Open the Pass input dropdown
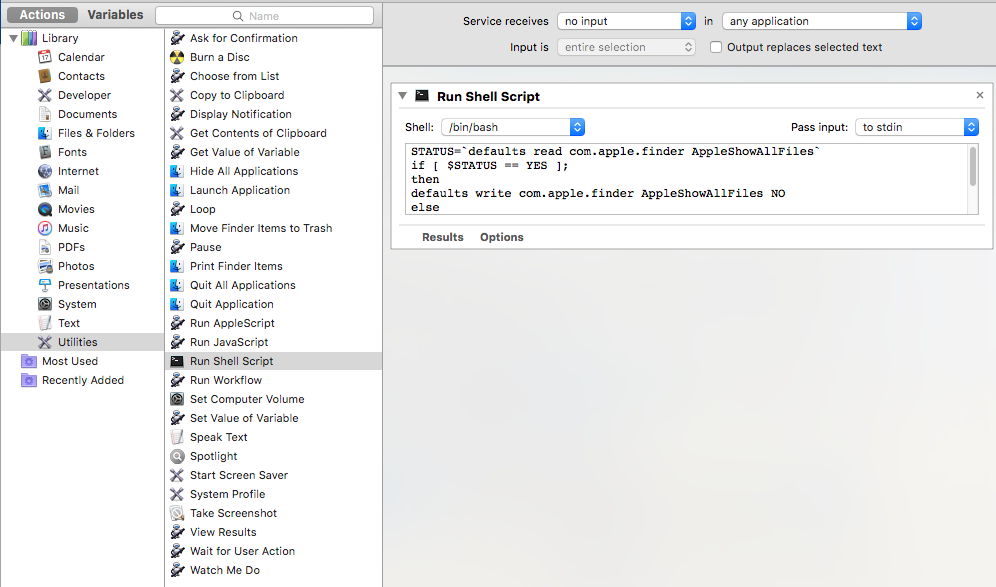996x587 pixels. point(916,126)
